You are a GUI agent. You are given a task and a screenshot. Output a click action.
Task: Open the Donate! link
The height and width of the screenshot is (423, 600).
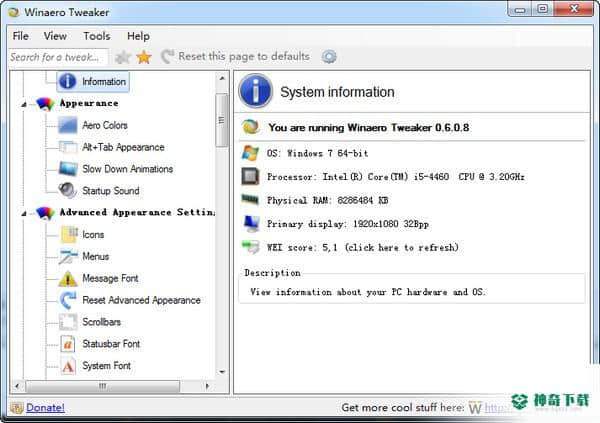pyautogui.click(x=45, y=408)
